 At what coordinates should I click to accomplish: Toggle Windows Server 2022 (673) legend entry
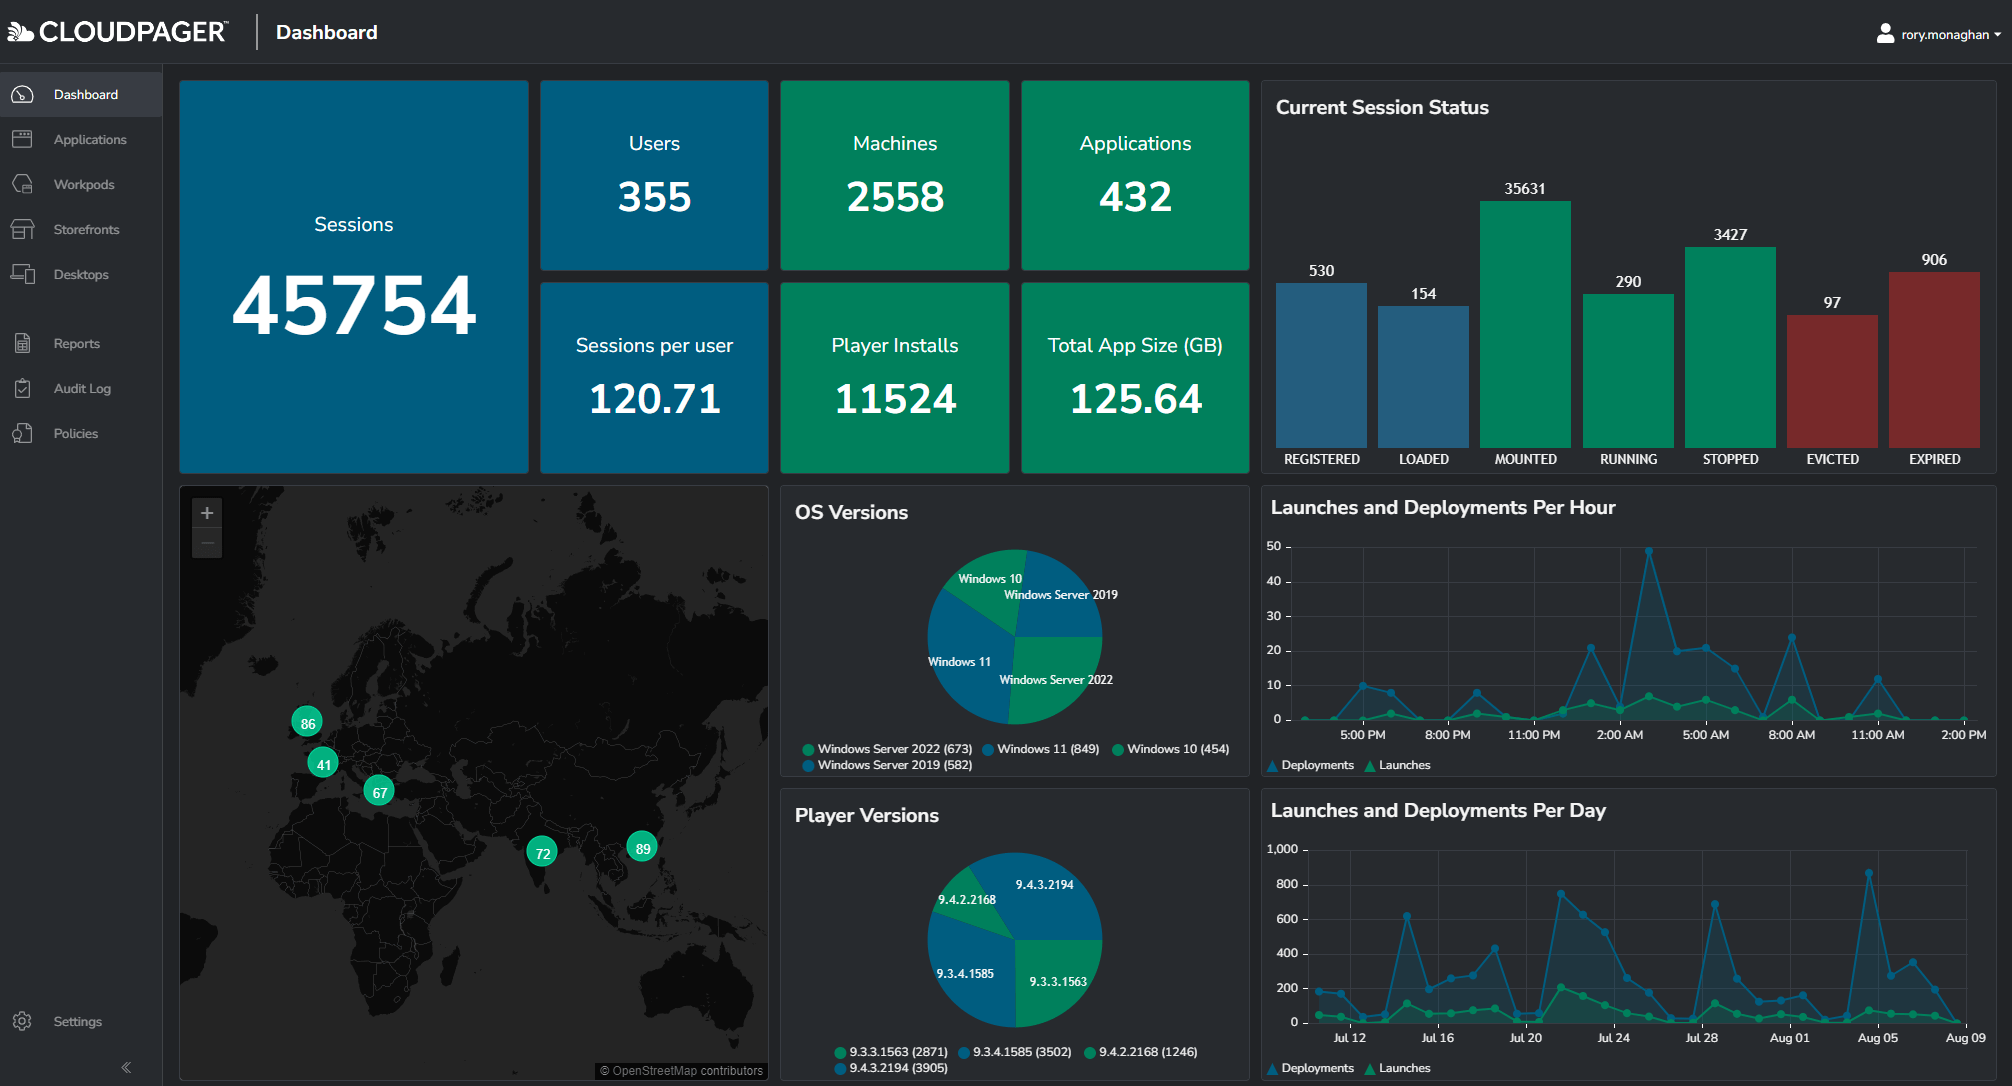coord(887,749)
